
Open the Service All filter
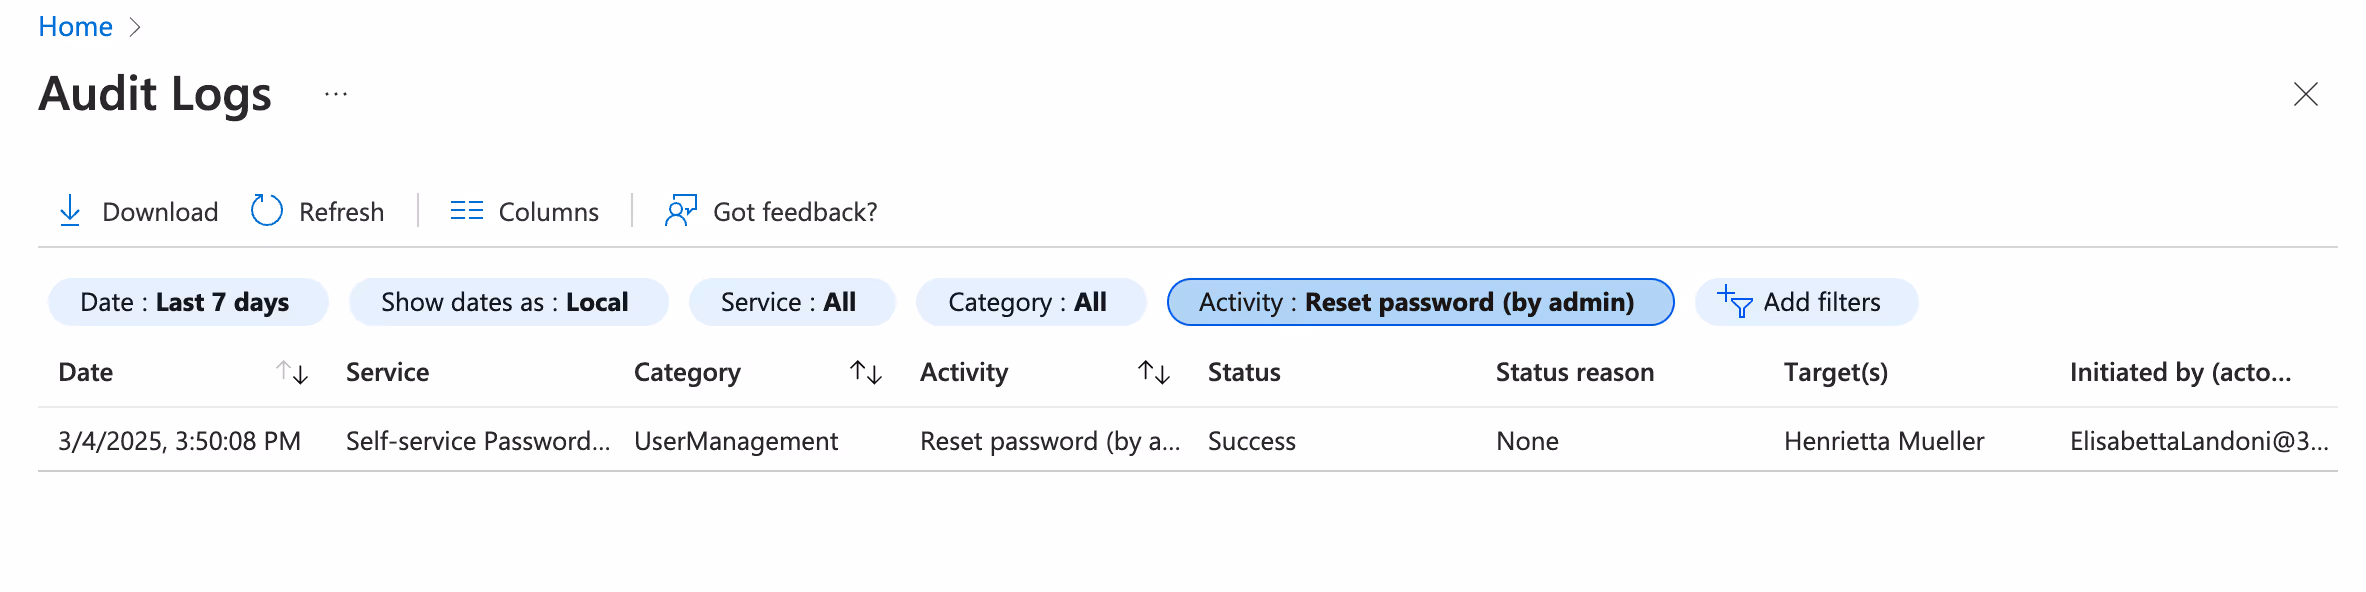coord(791,302)
